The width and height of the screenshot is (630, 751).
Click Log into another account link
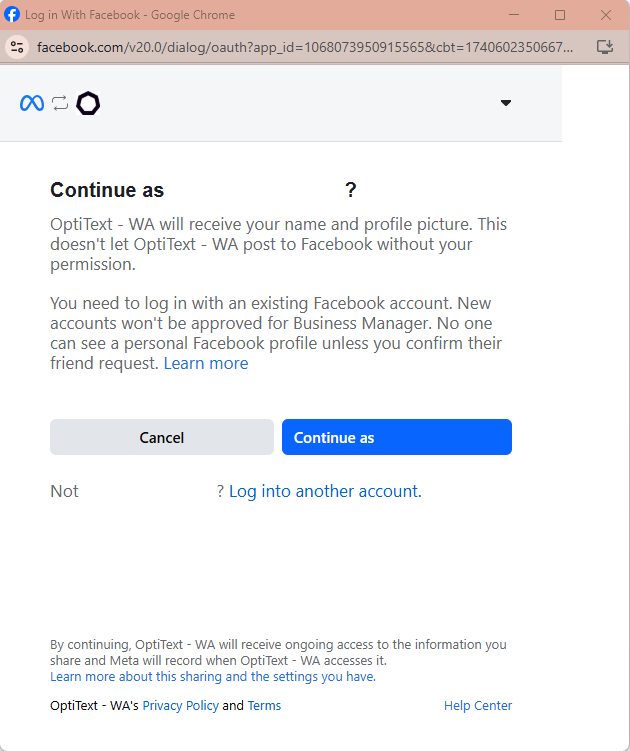(x=325, y=491)
